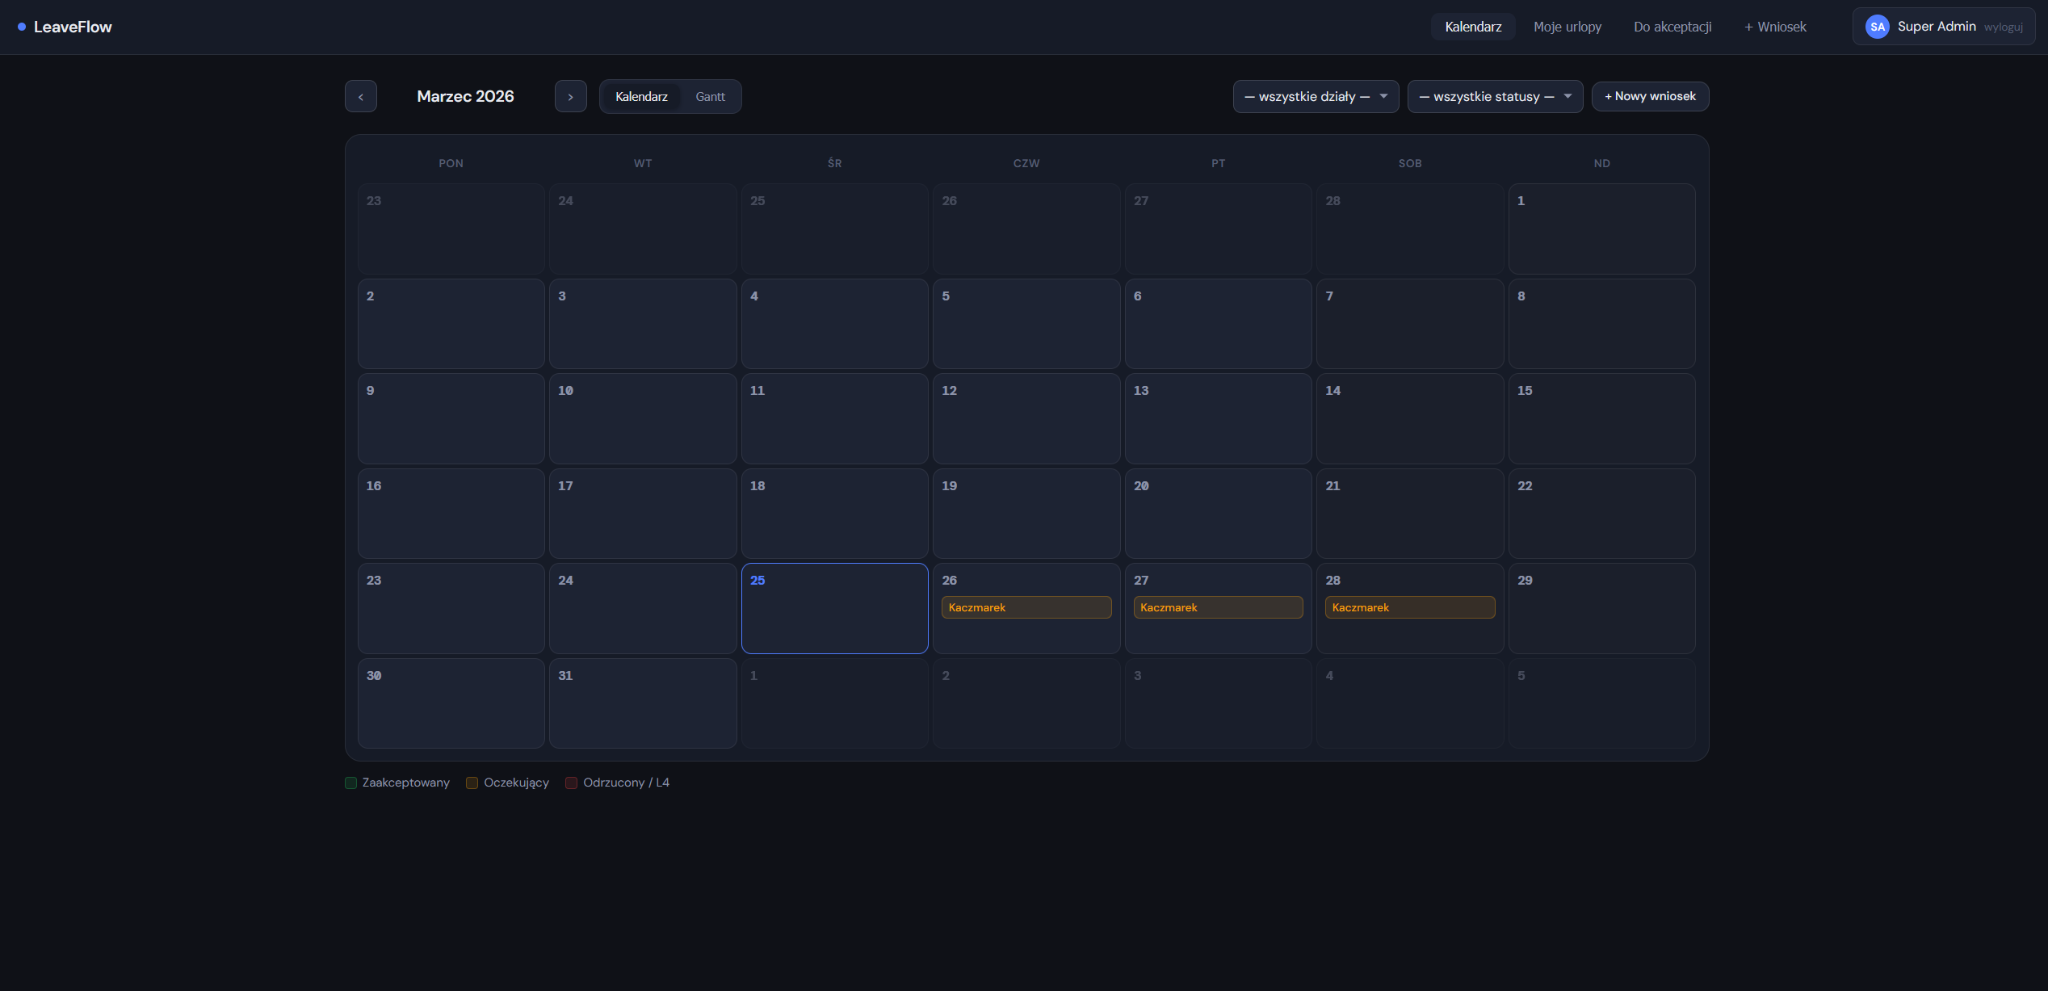Open Kaczmarek leave entry on 28
2048x991 pixels.
pyautogui.click(x=1410, y=608)
